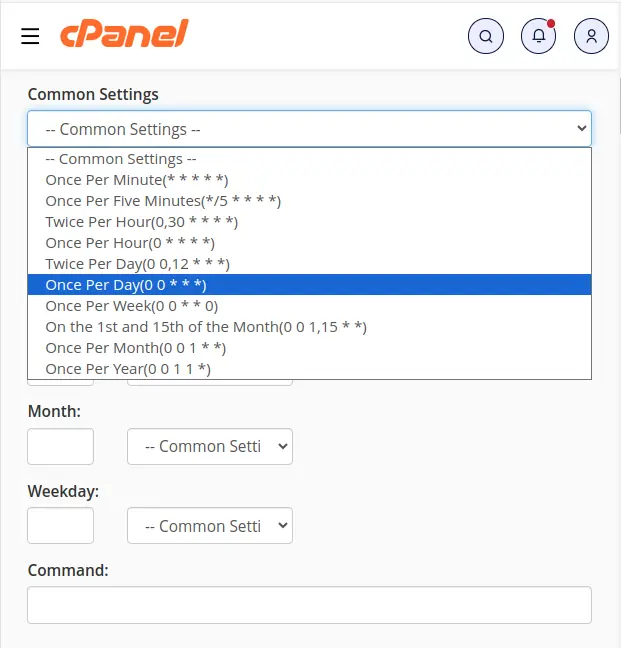Pick Twice Per Day option
Screen dimensions: 621x648
[x=309, y=264]
